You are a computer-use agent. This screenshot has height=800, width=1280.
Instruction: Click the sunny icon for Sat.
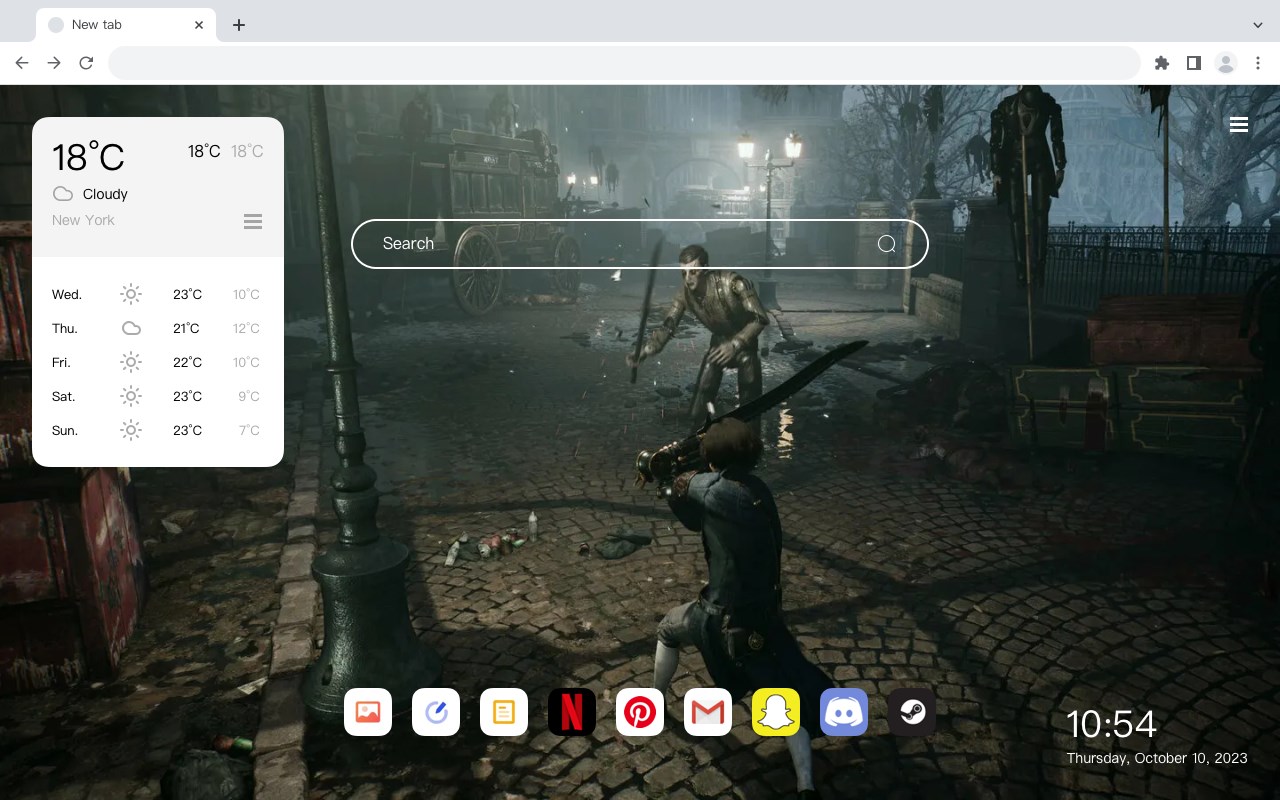pos(131,396)
